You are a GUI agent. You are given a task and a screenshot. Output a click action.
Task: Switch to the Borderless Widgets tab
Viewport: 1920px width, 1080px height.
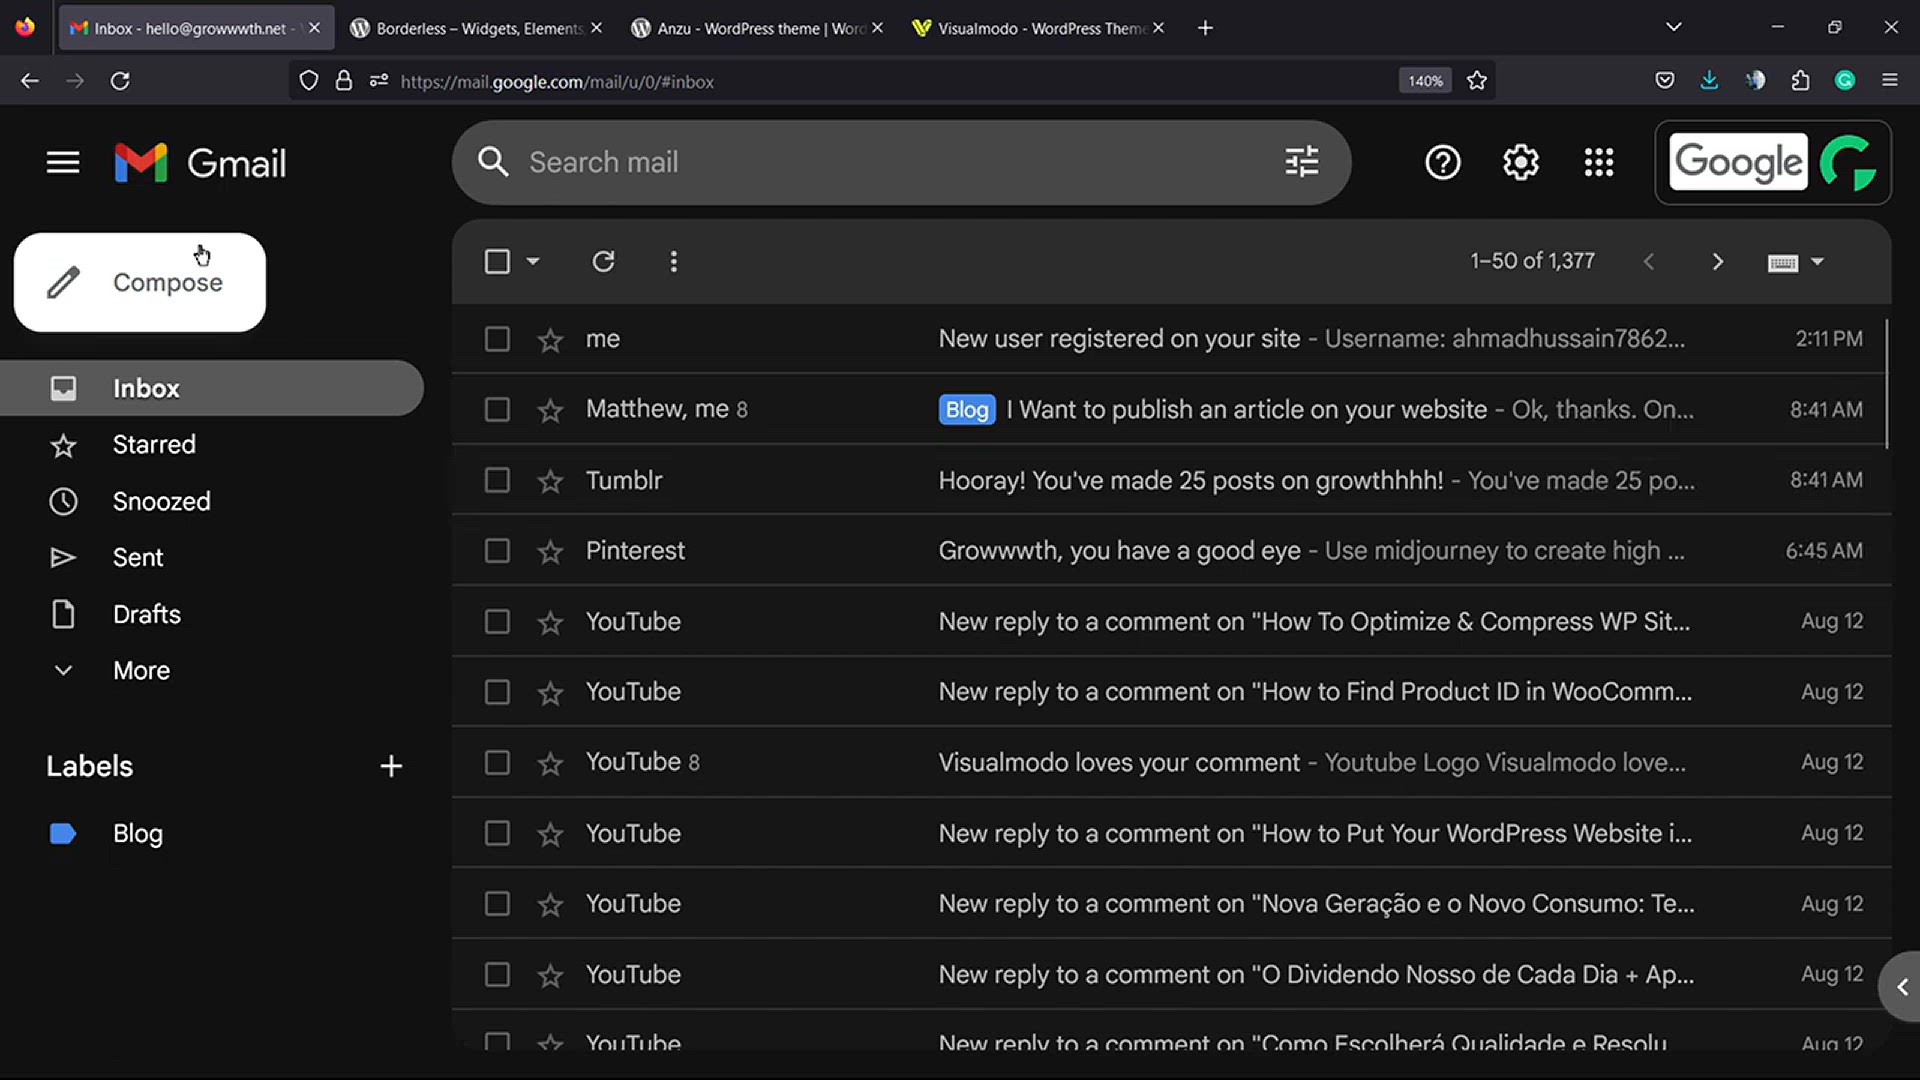point(475,28)
